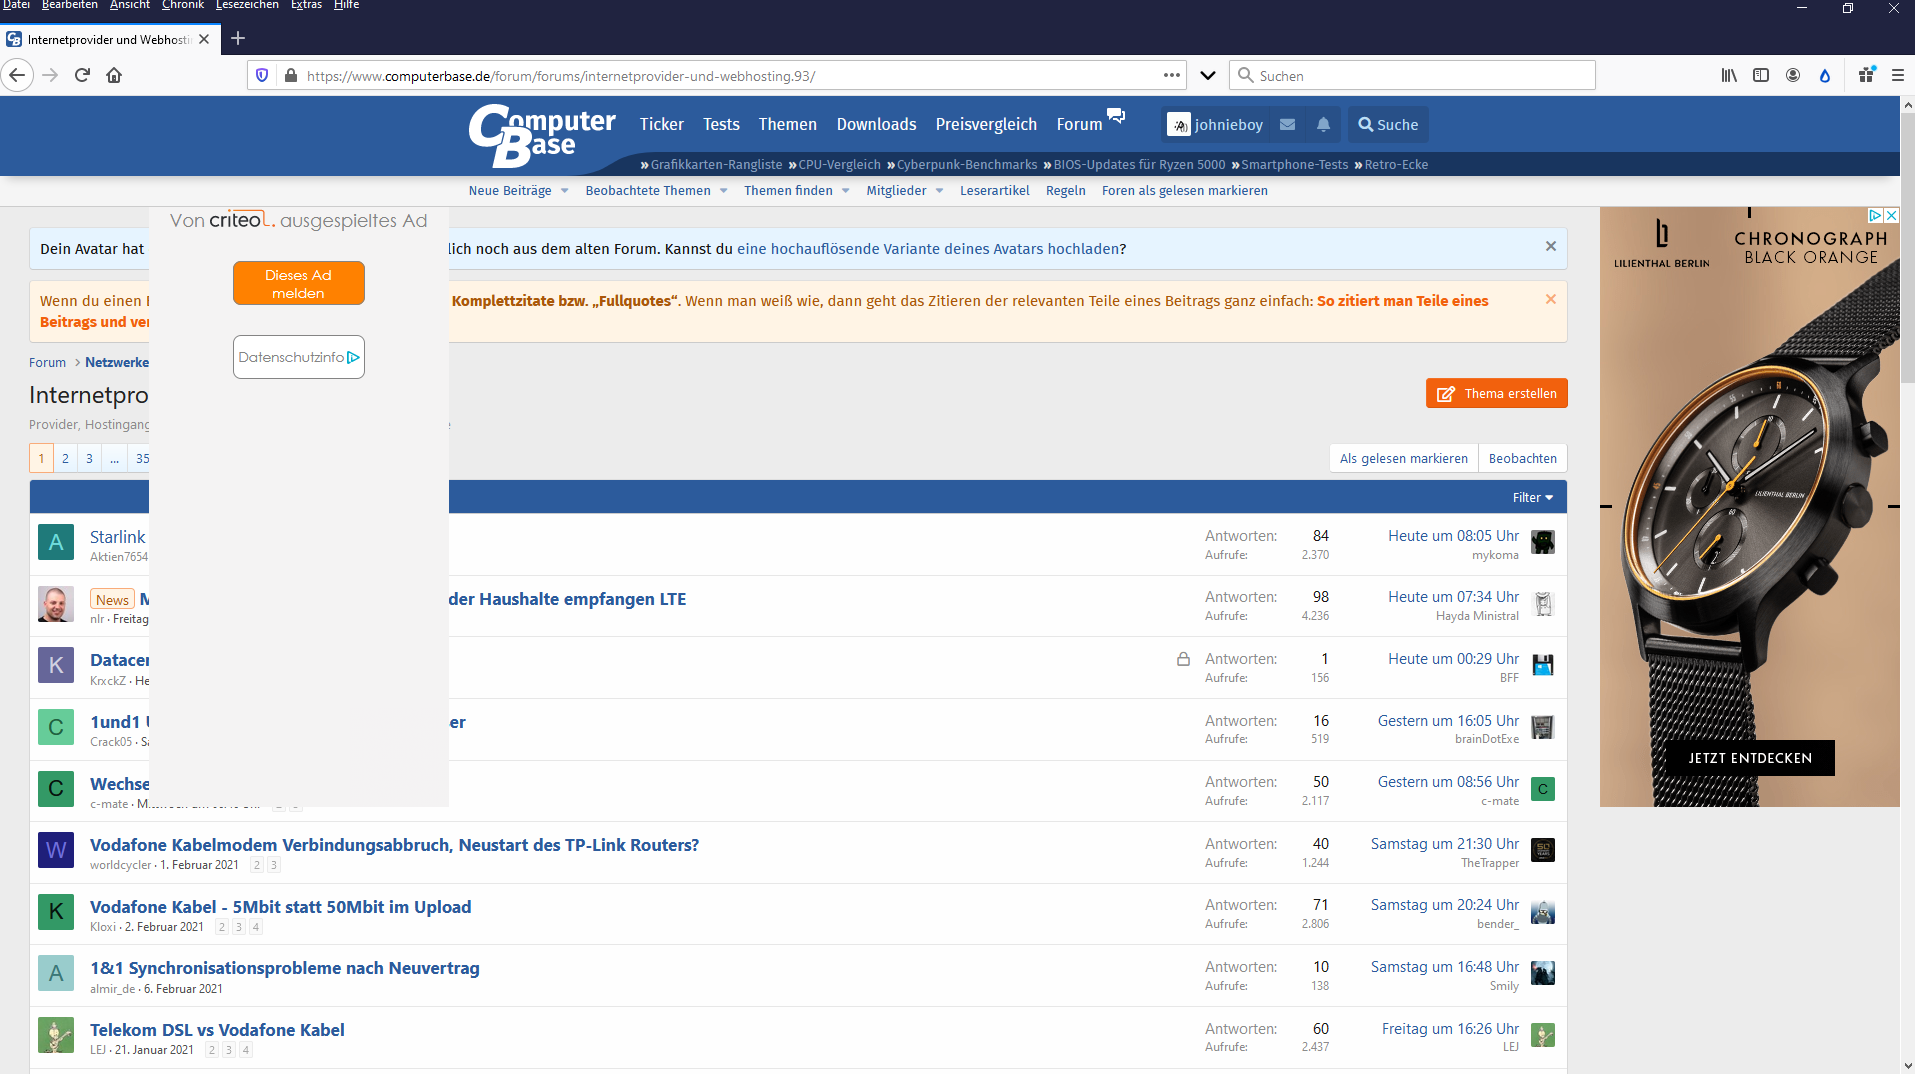Open mykoma's avatar in Starlink row

(1543, 542)
